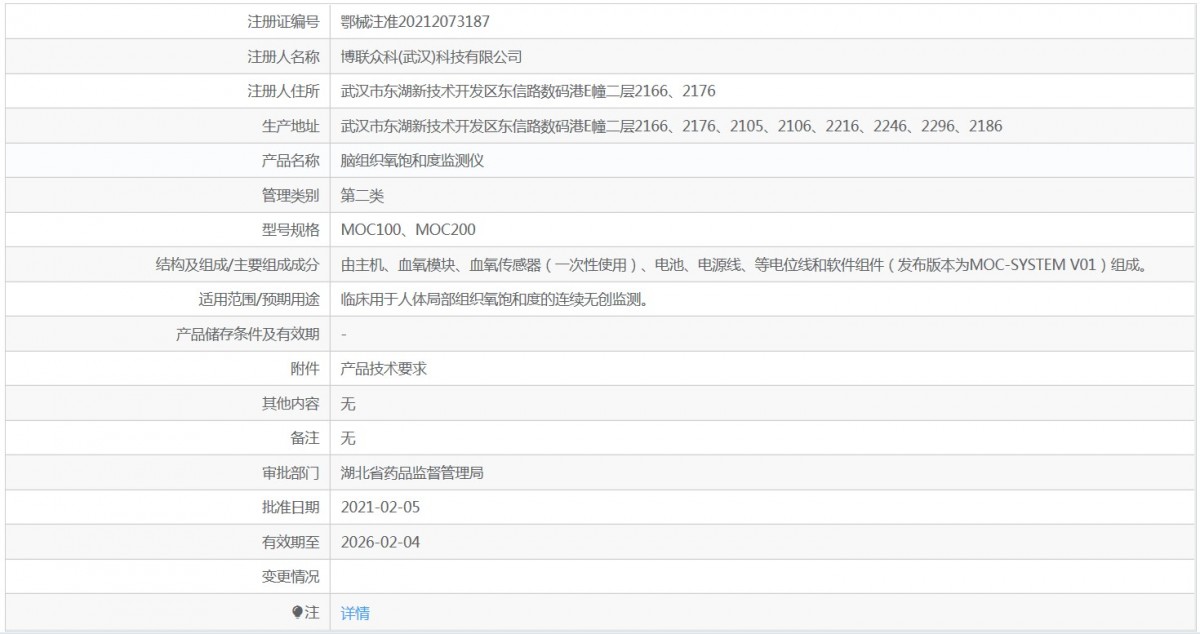Viewport: 1200px width, 634px height.
Task: Select approving department 湖北省药品监督管理局
Action: tap(412, 473)
